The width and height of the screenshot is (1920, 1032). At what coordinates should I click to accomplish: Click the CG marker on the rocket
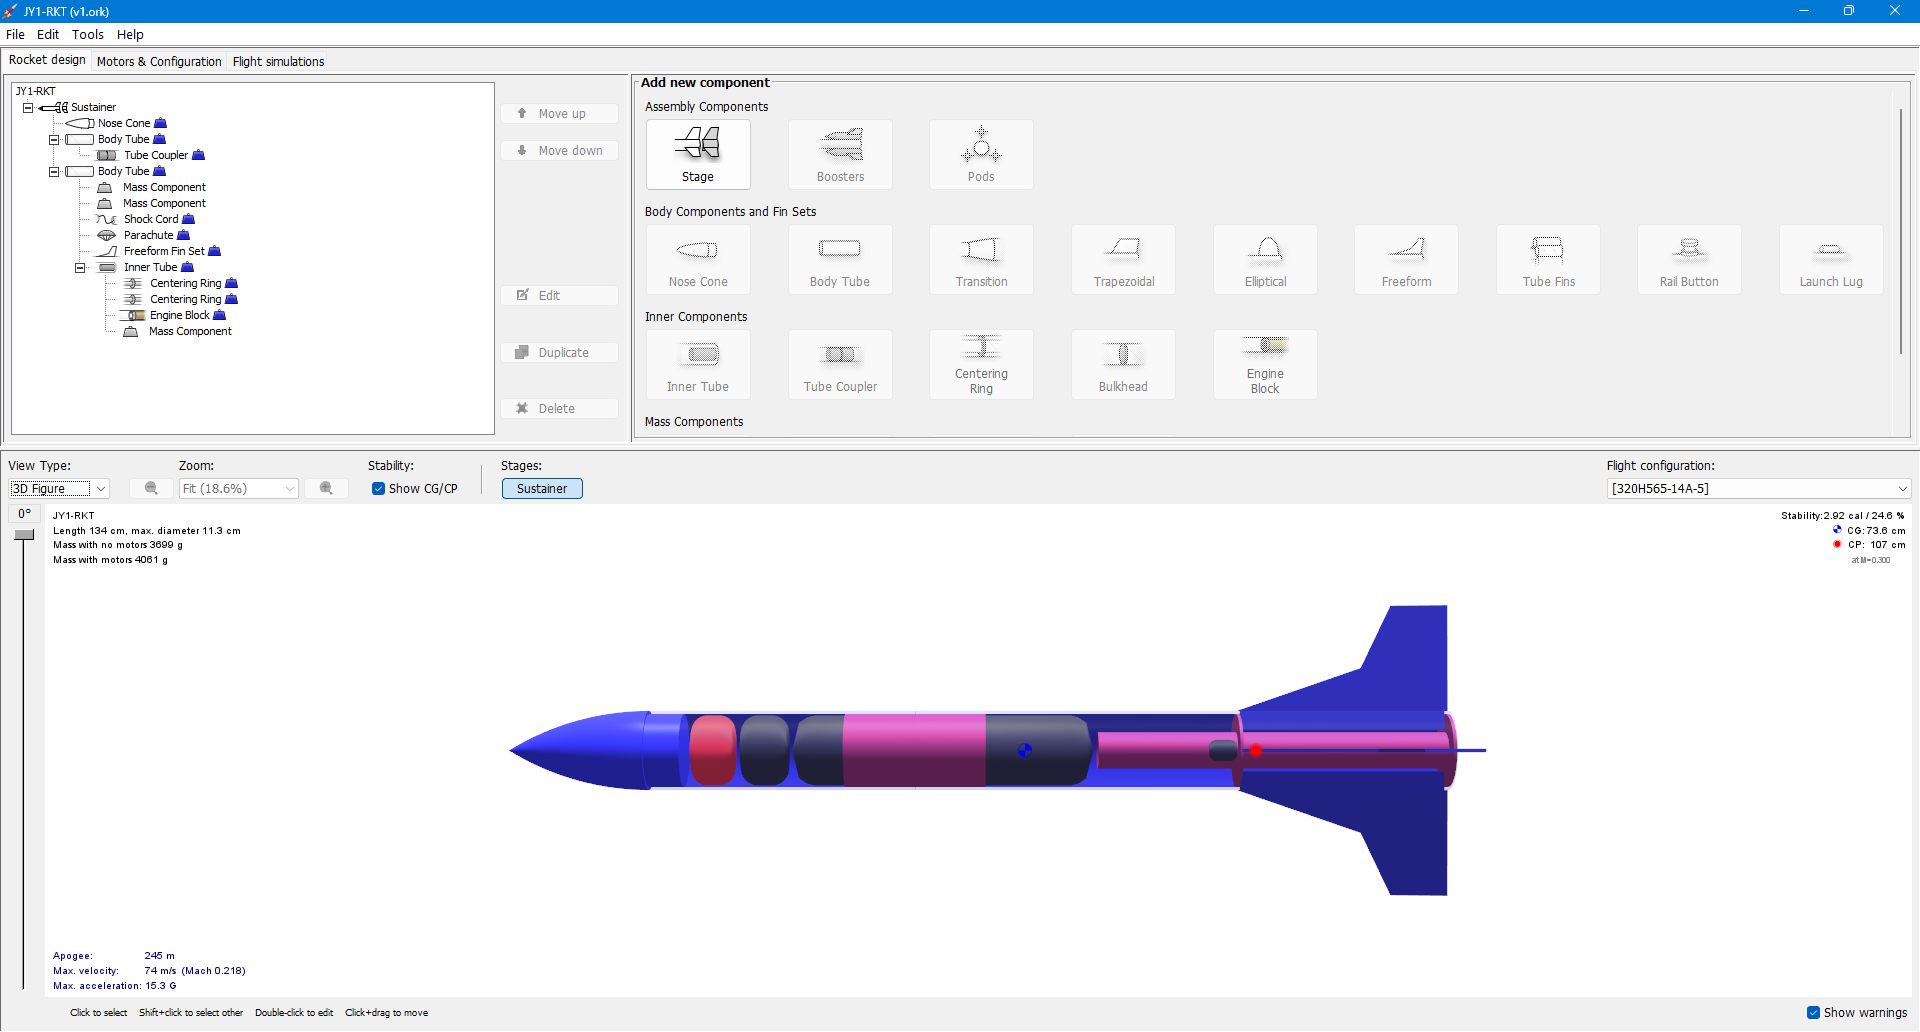coord(1024,750)
